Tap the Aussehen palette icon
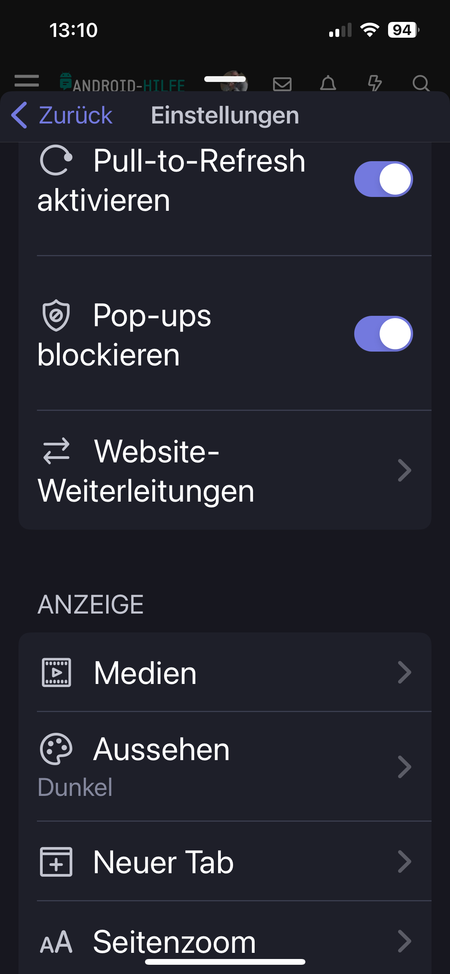The width and height of the screenshot is (450, 974). [x=56, y=749]
